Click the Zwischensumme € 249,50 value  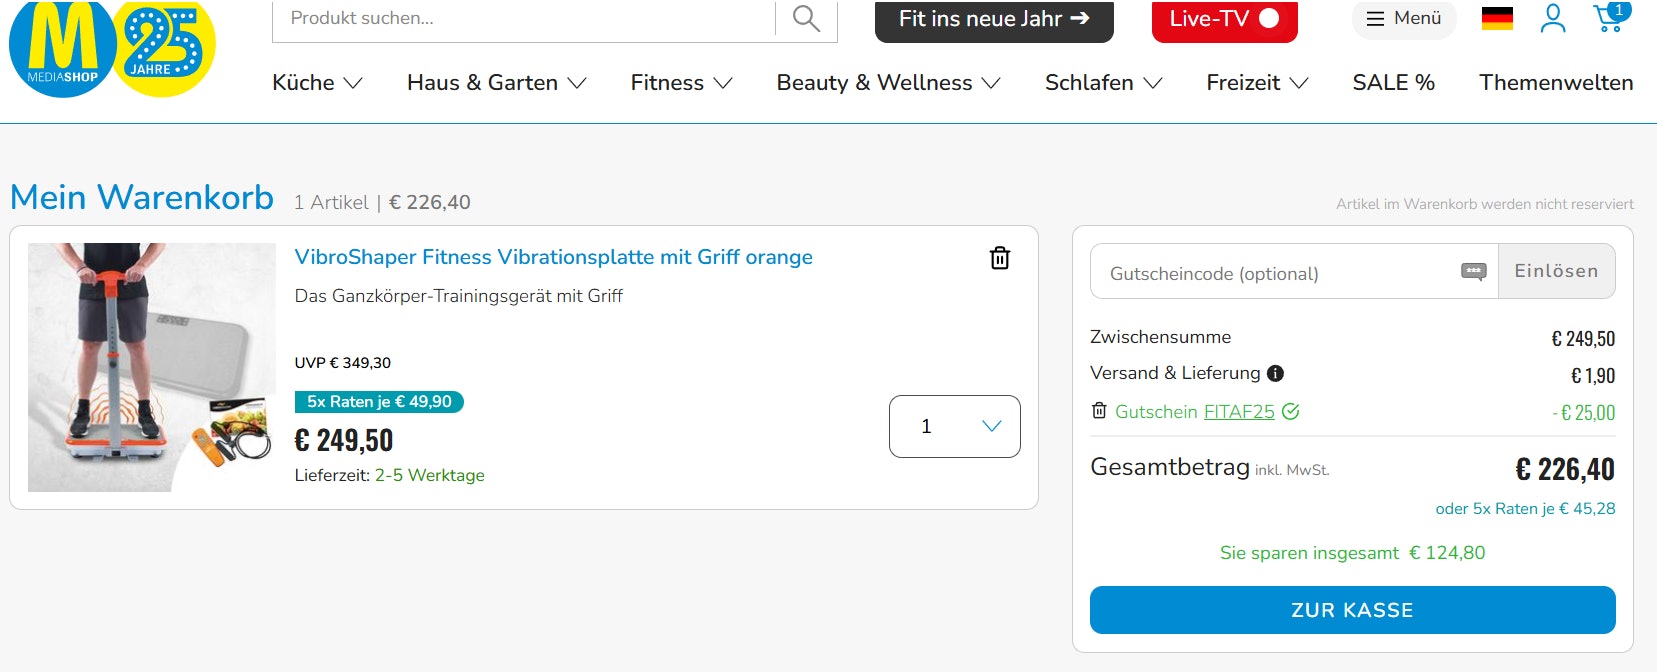point(1583,339)
